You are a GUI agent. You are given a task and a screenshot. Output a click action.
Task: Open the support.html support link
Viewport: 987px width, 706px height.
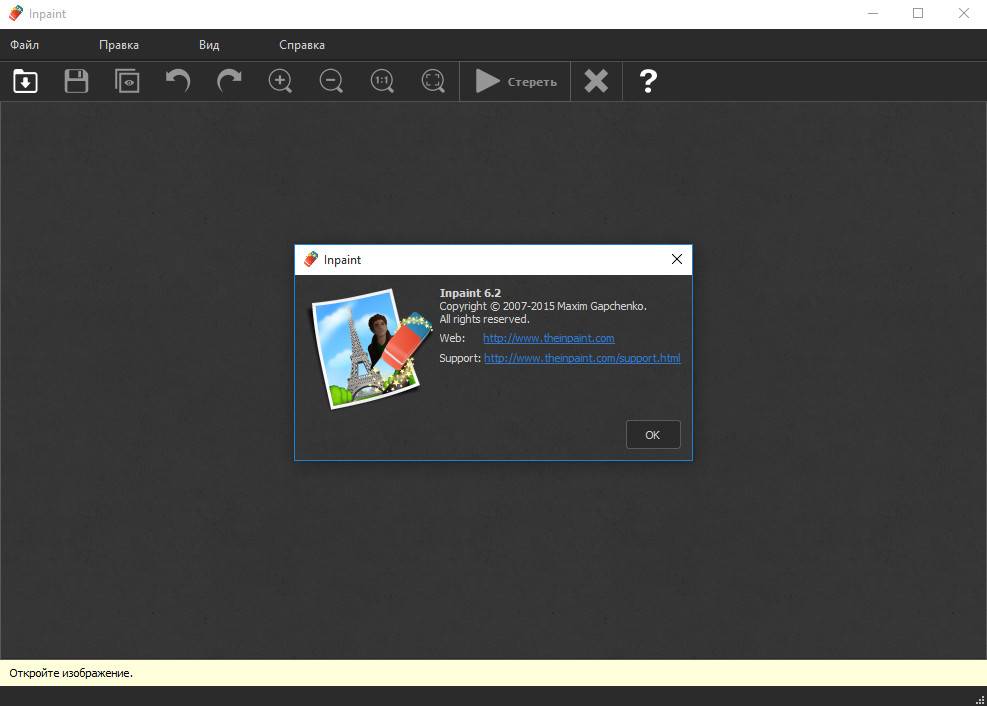click(x=582, y=358)
